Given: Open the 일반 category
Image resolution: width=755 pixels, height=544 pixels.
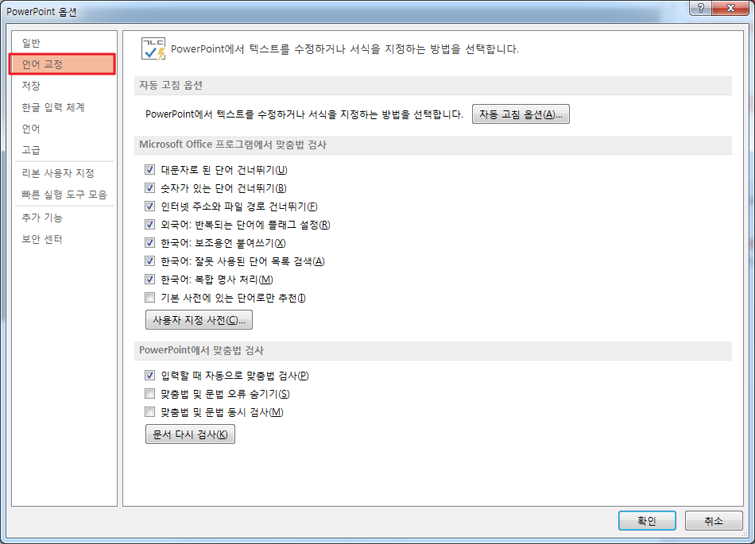Looking at the screenshot, I should click(x=31, y=43).
